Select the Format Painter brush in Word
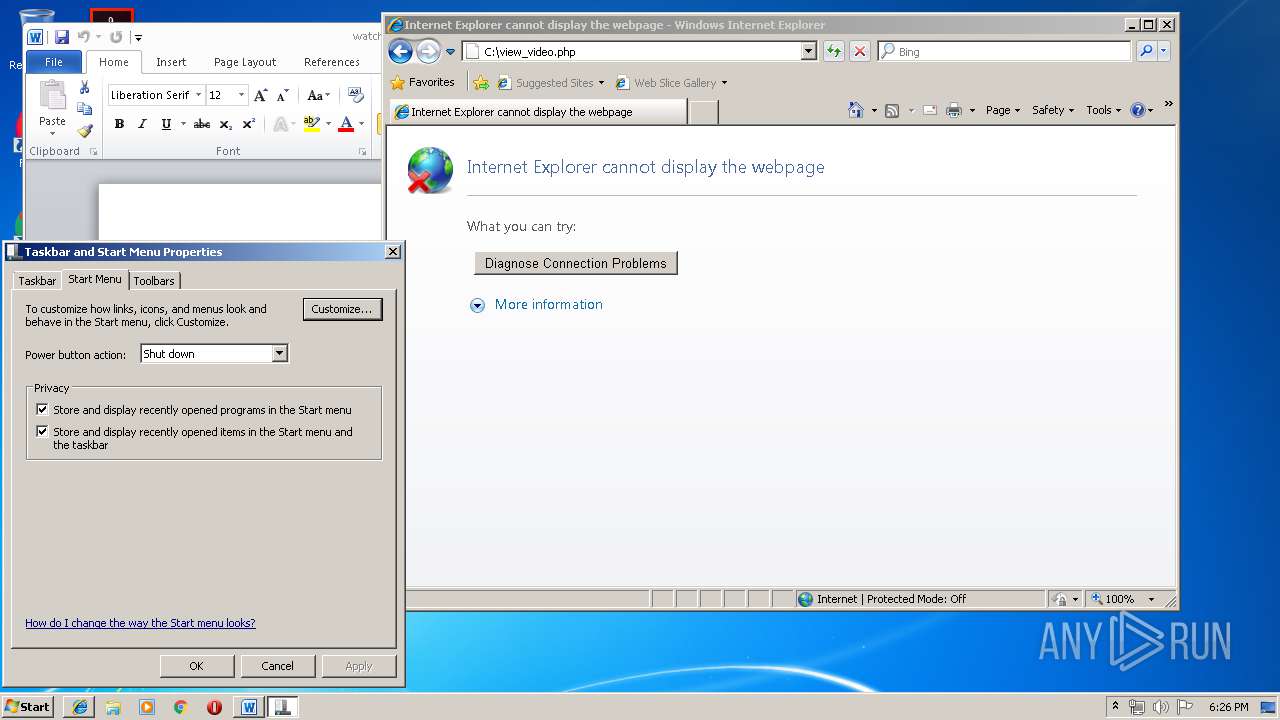 [85, 131]
